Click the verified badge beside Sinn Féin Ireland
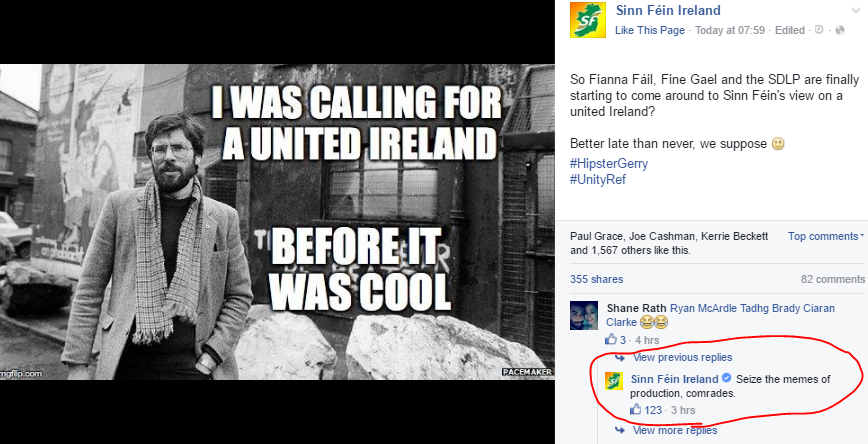 coord(727,379)
